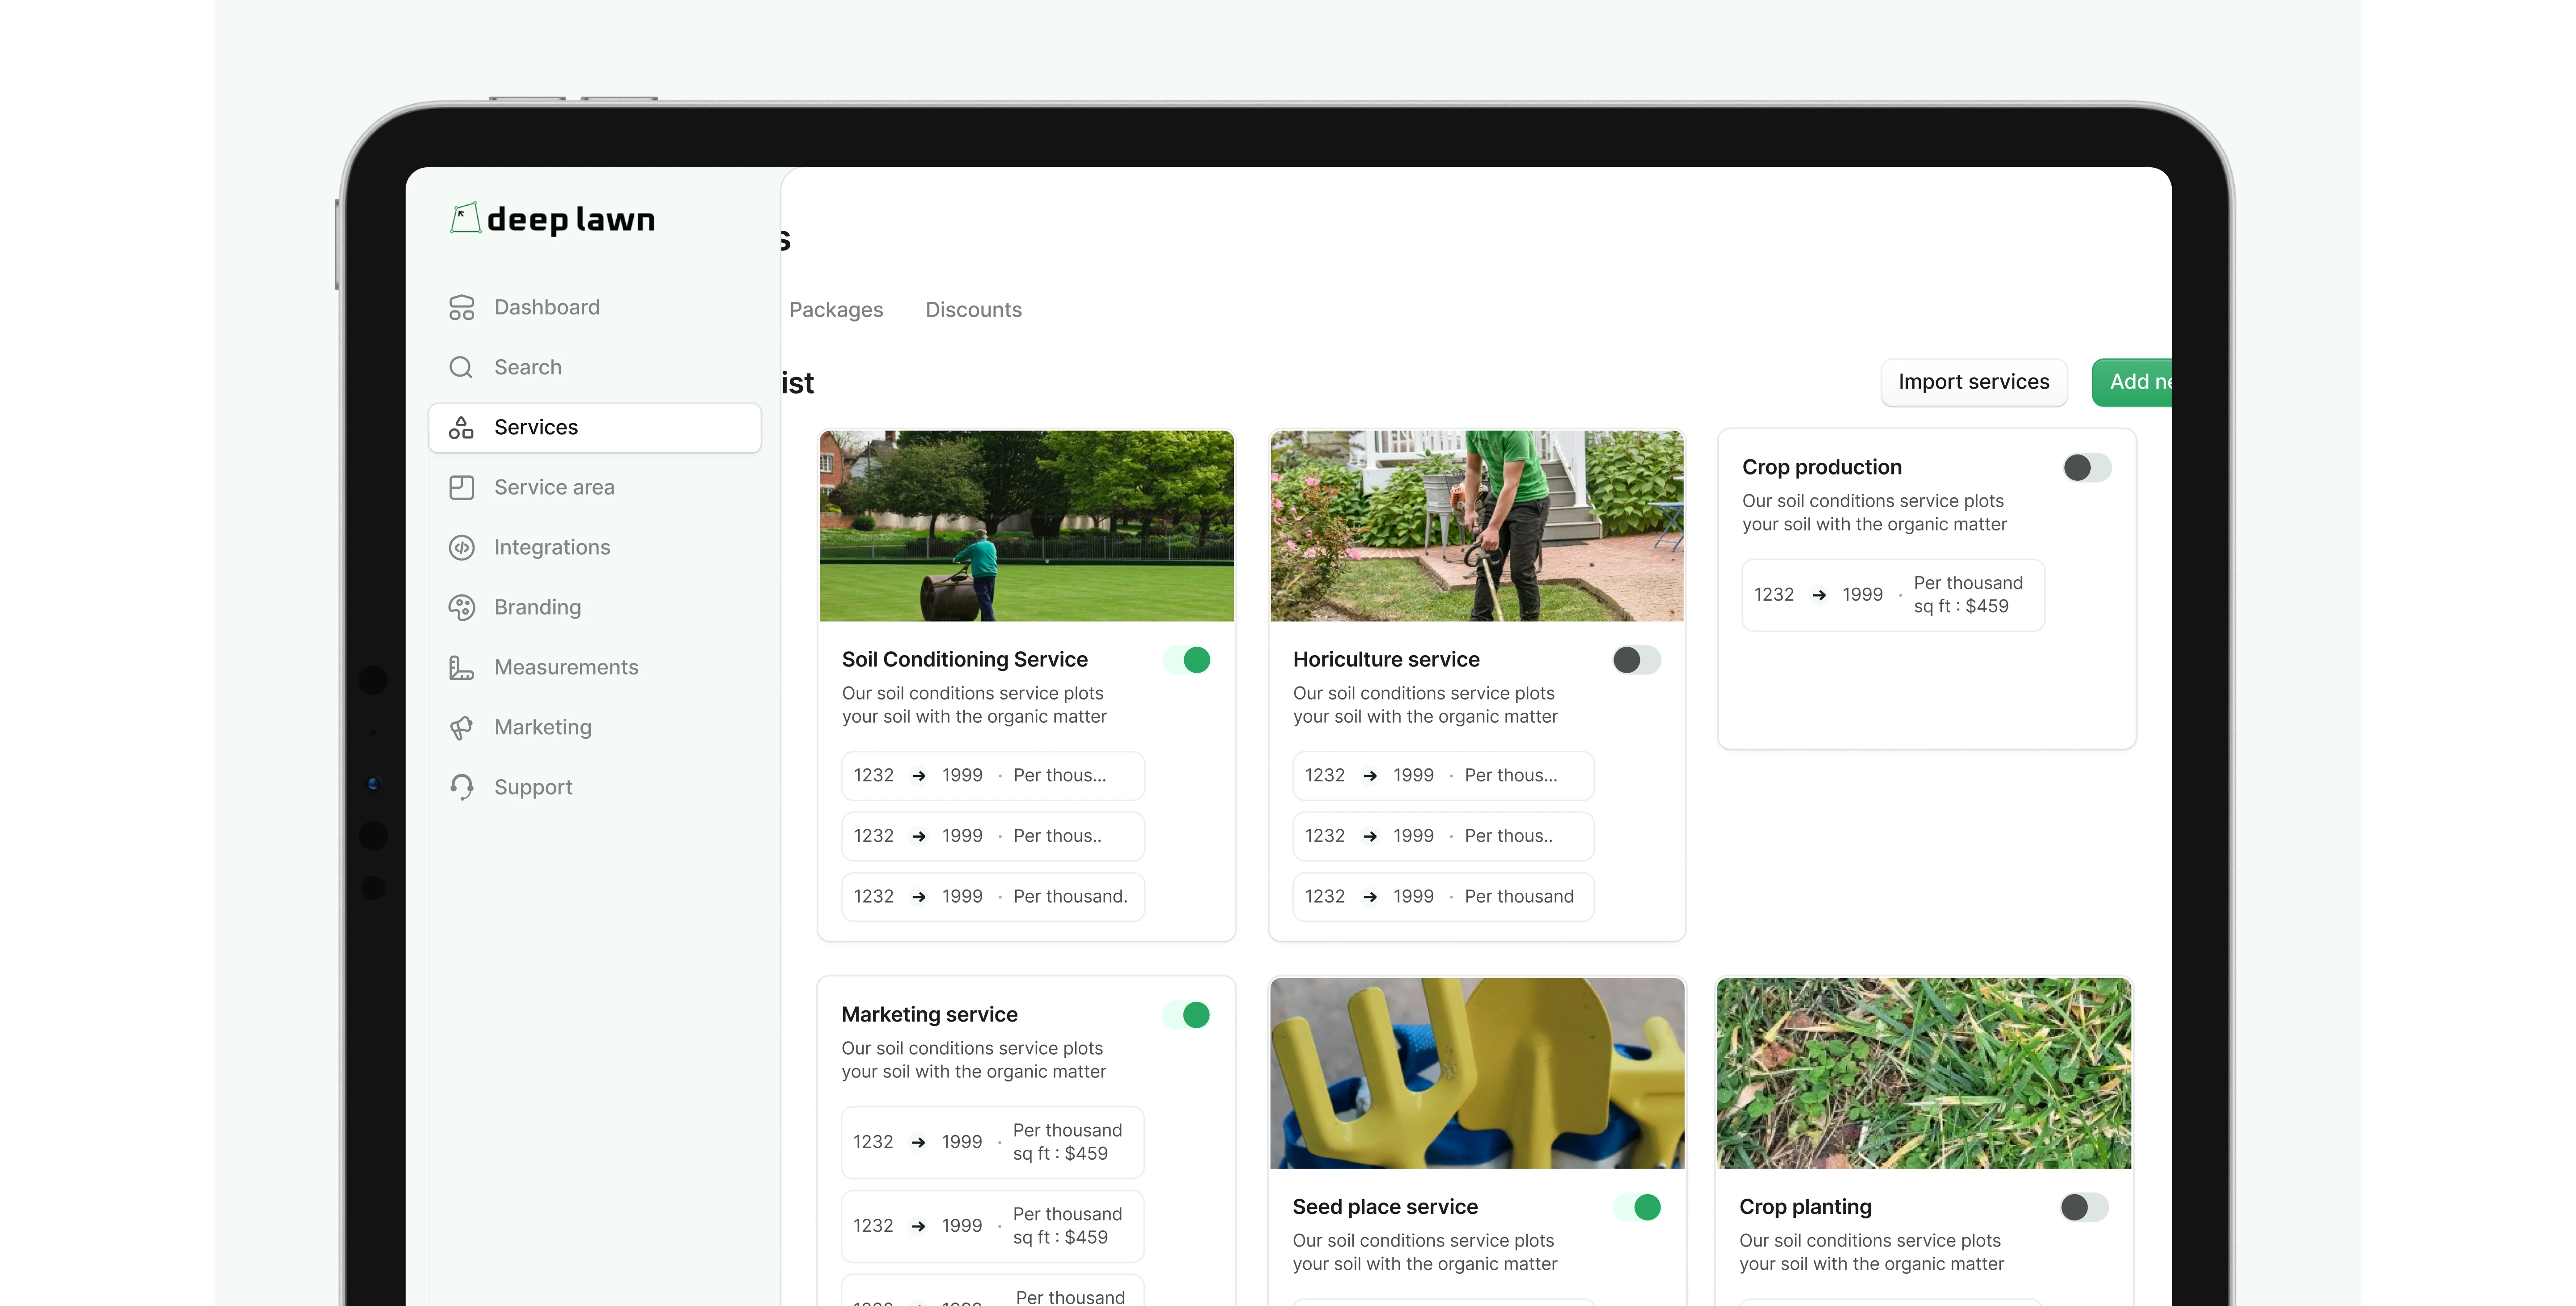Click the Import services button

click(1973, 382)
